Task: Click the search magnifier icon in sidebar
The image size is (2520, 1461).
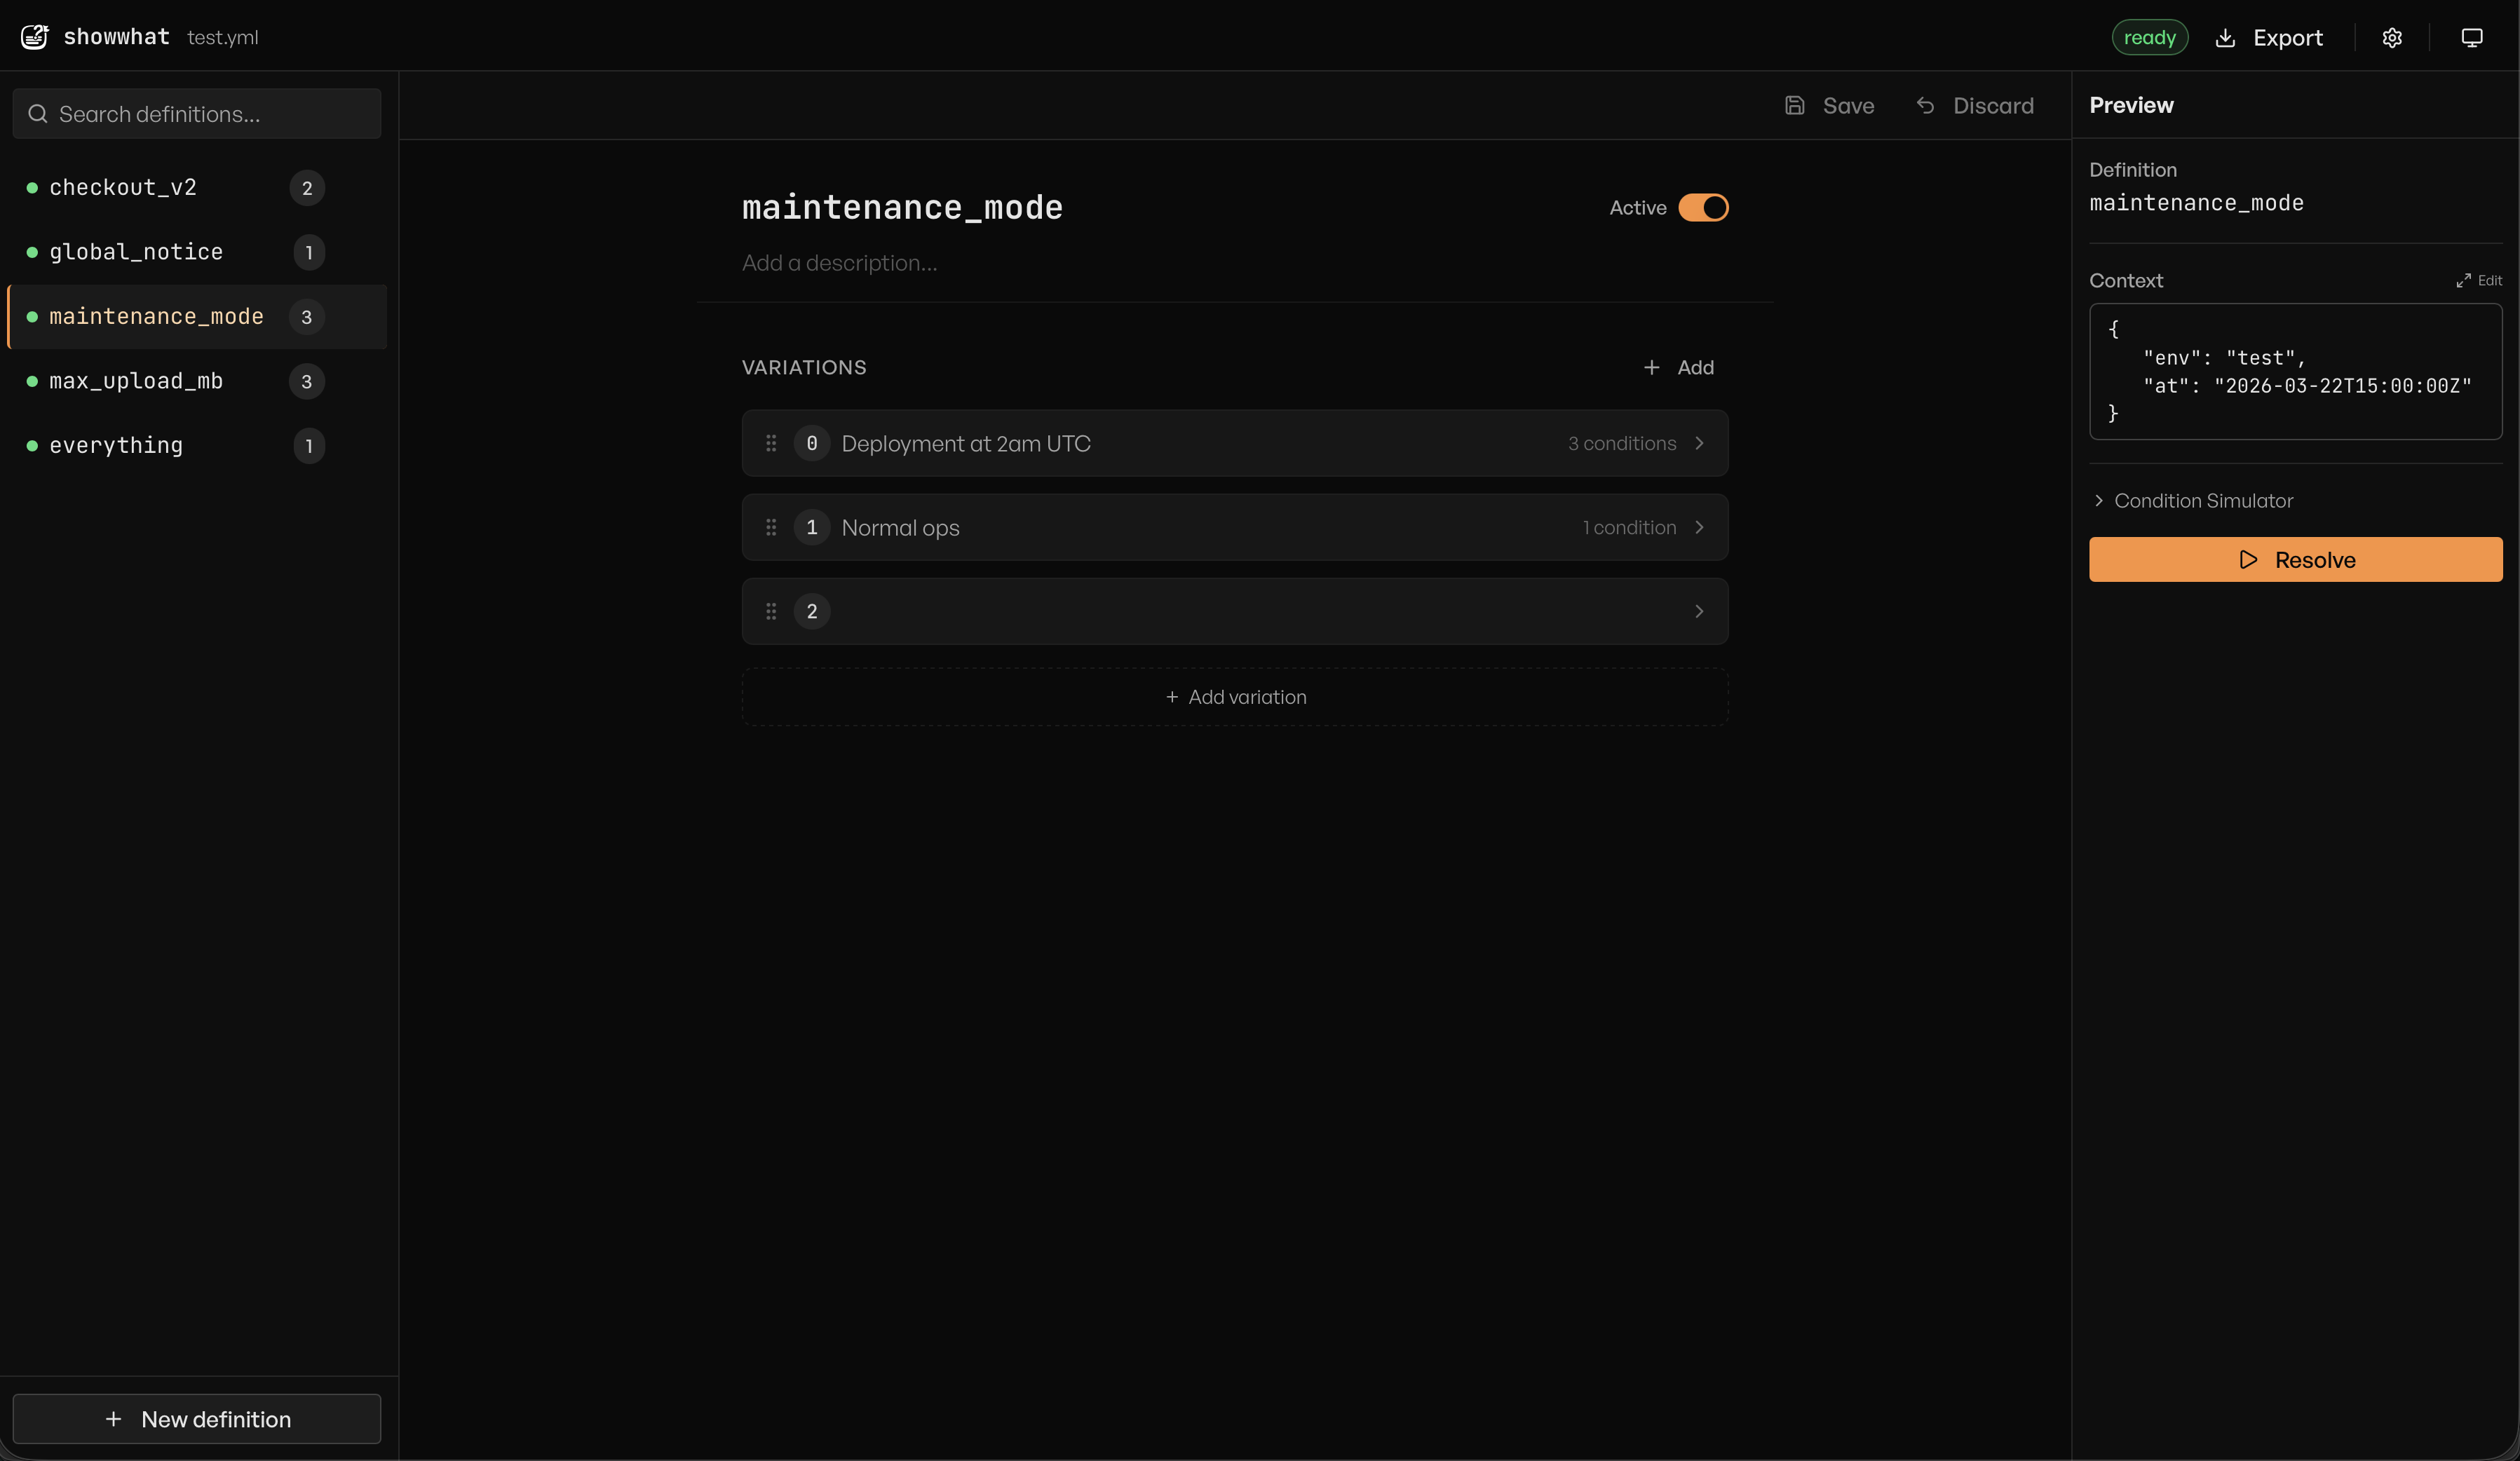Action: (x=38, y=113)
